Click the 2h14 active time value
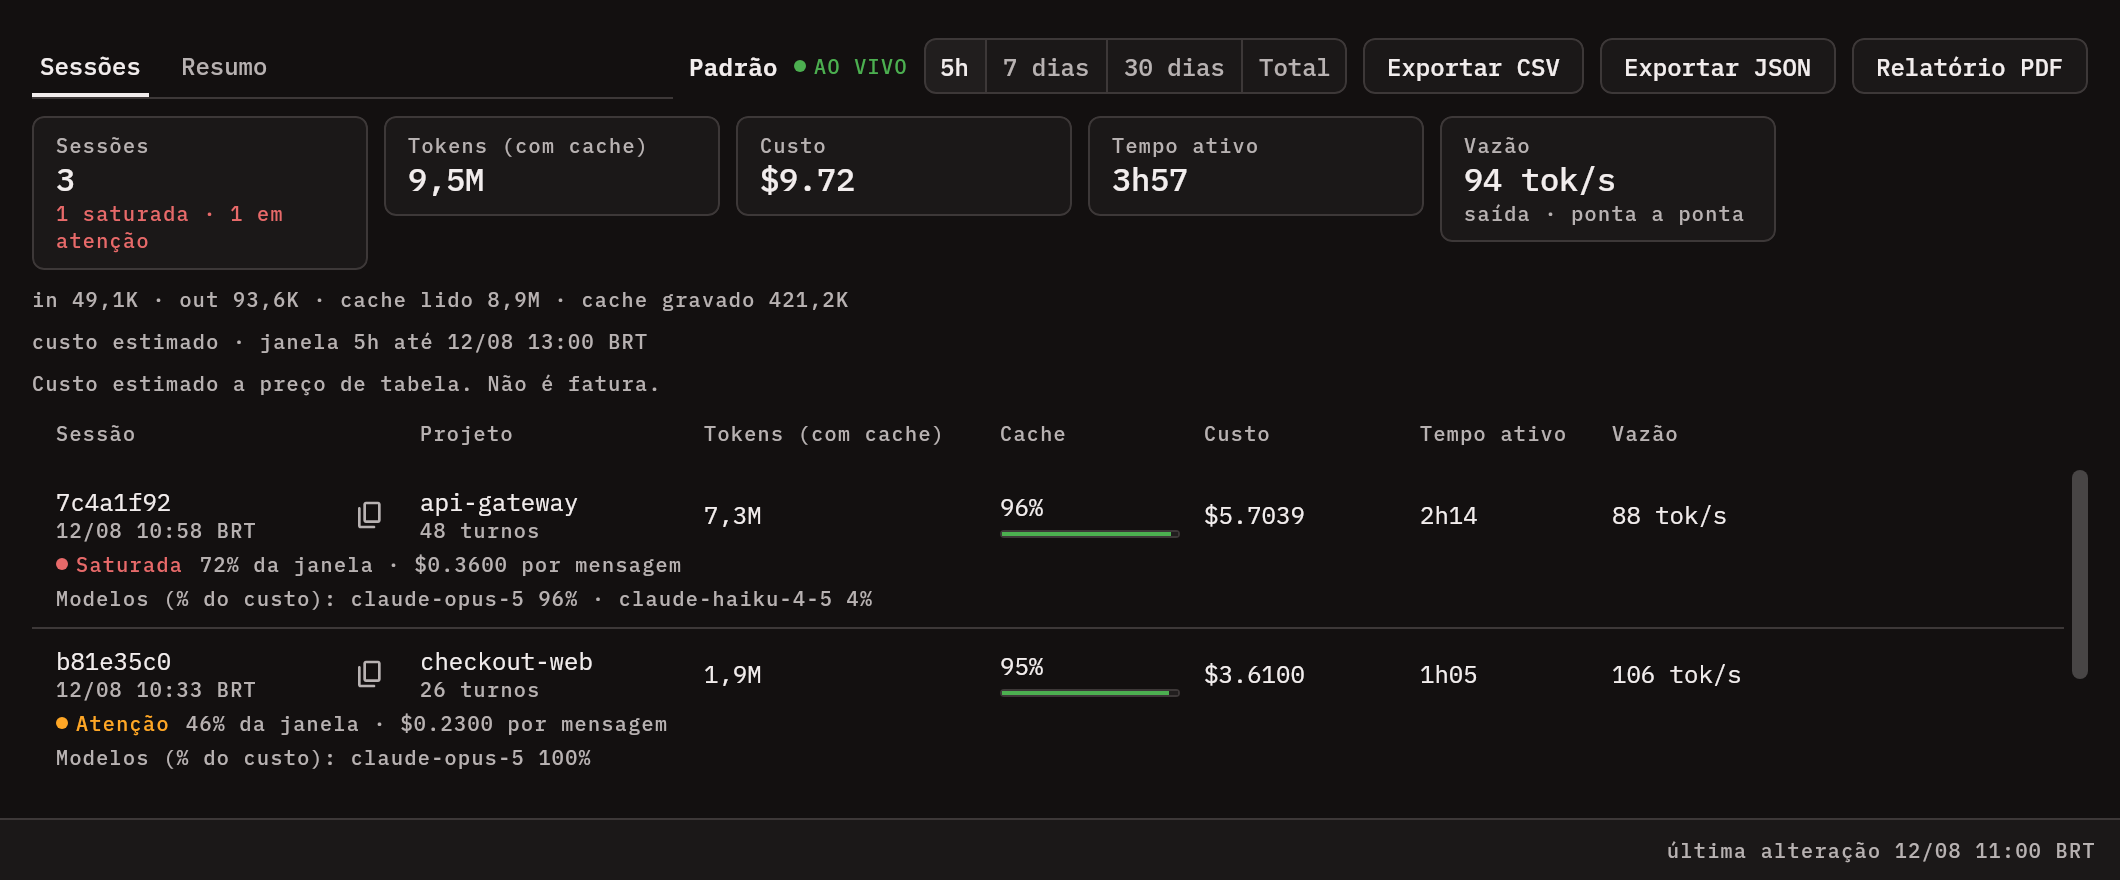Screen dimensions: 2120x880 click(x=1449, y=516)
